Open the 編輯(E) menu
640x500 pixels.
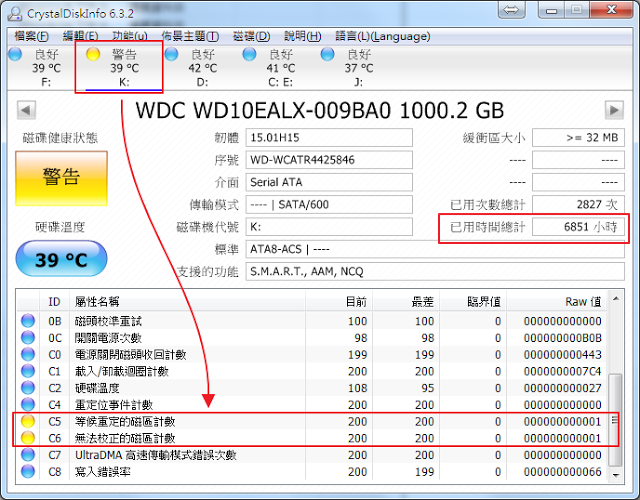80,36
